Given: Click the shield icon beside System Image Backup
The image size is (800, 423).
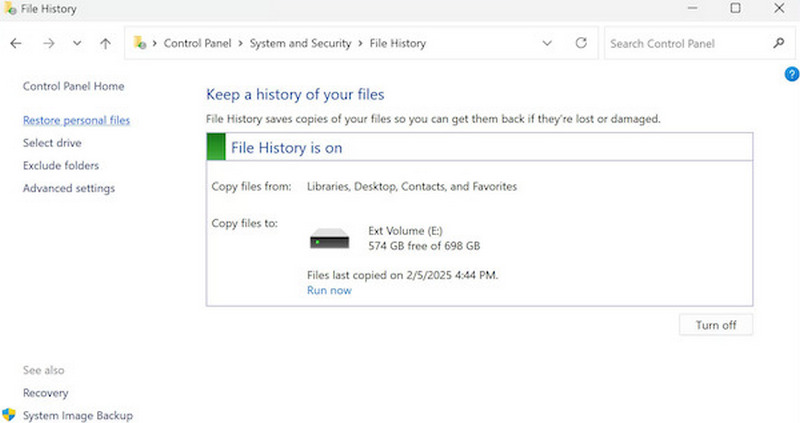Looking at the screenshot, I should (9, 415).
